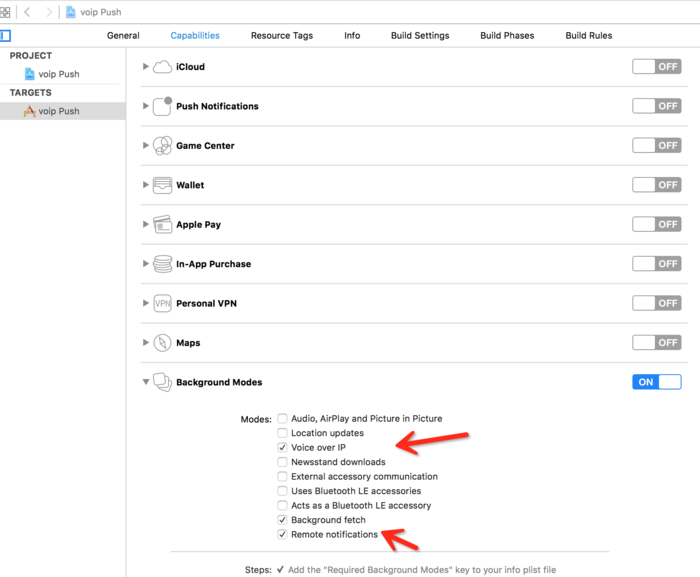Click the TARGETS section header

tap(31, 92)
